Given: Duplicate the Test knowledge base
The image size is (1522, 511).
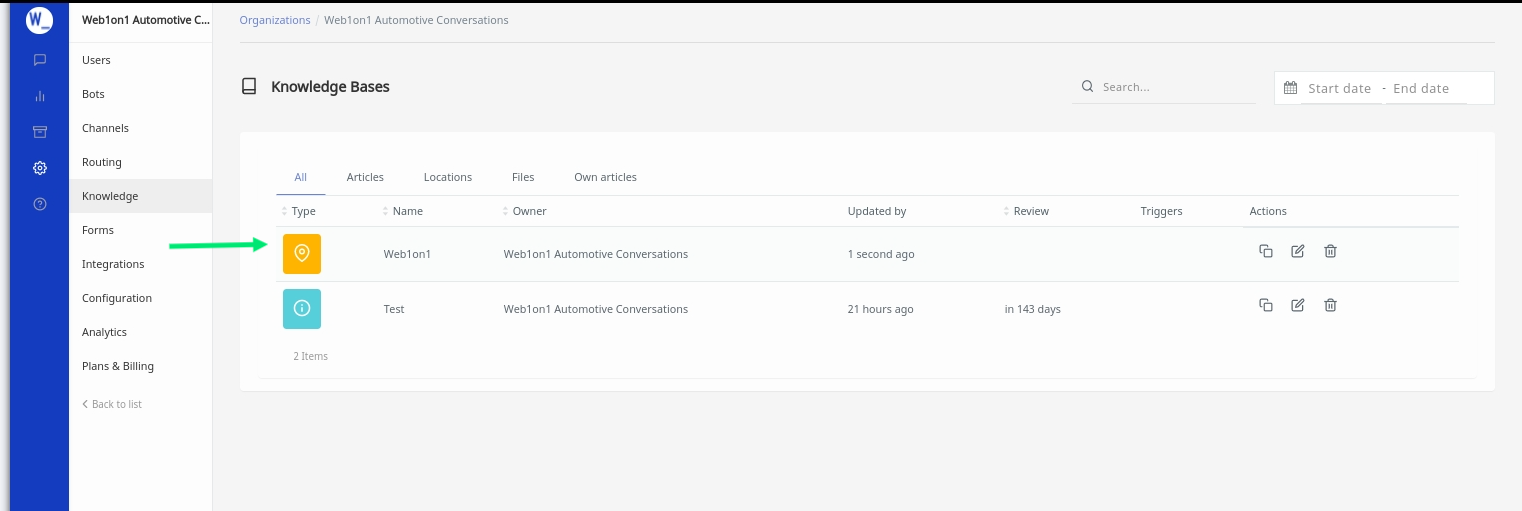Looking at the screenshot, I should click(x=1266, y=305).
